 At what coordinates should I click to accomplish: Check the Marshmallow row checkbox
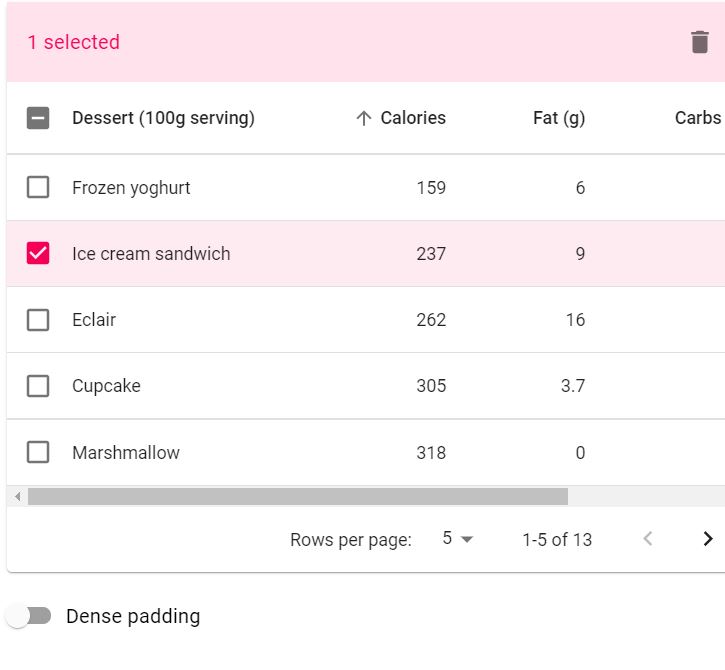[x=38, y=452]
